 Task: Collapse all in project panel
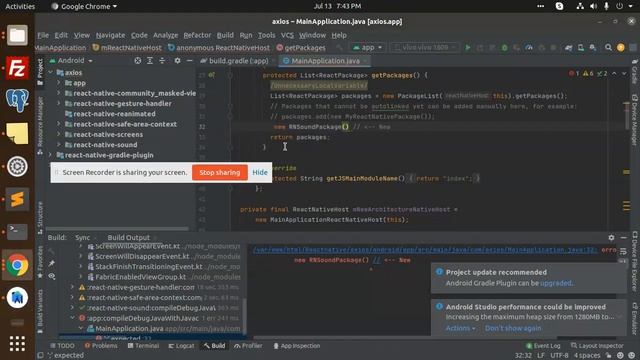click(x=162, y=60)
